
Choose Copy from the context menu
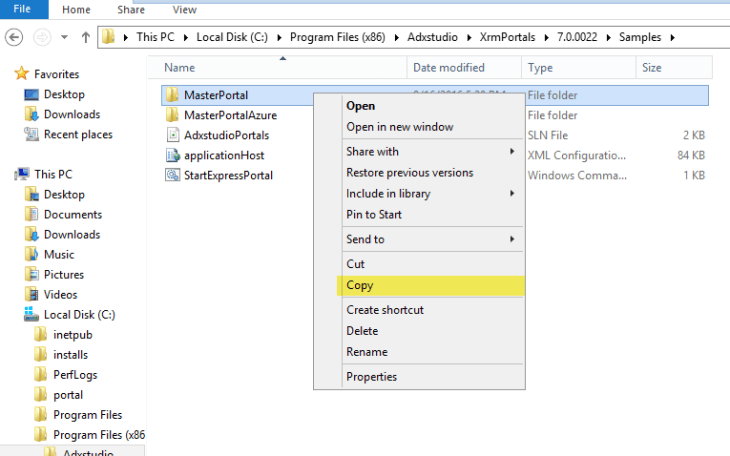coord(360,285)
